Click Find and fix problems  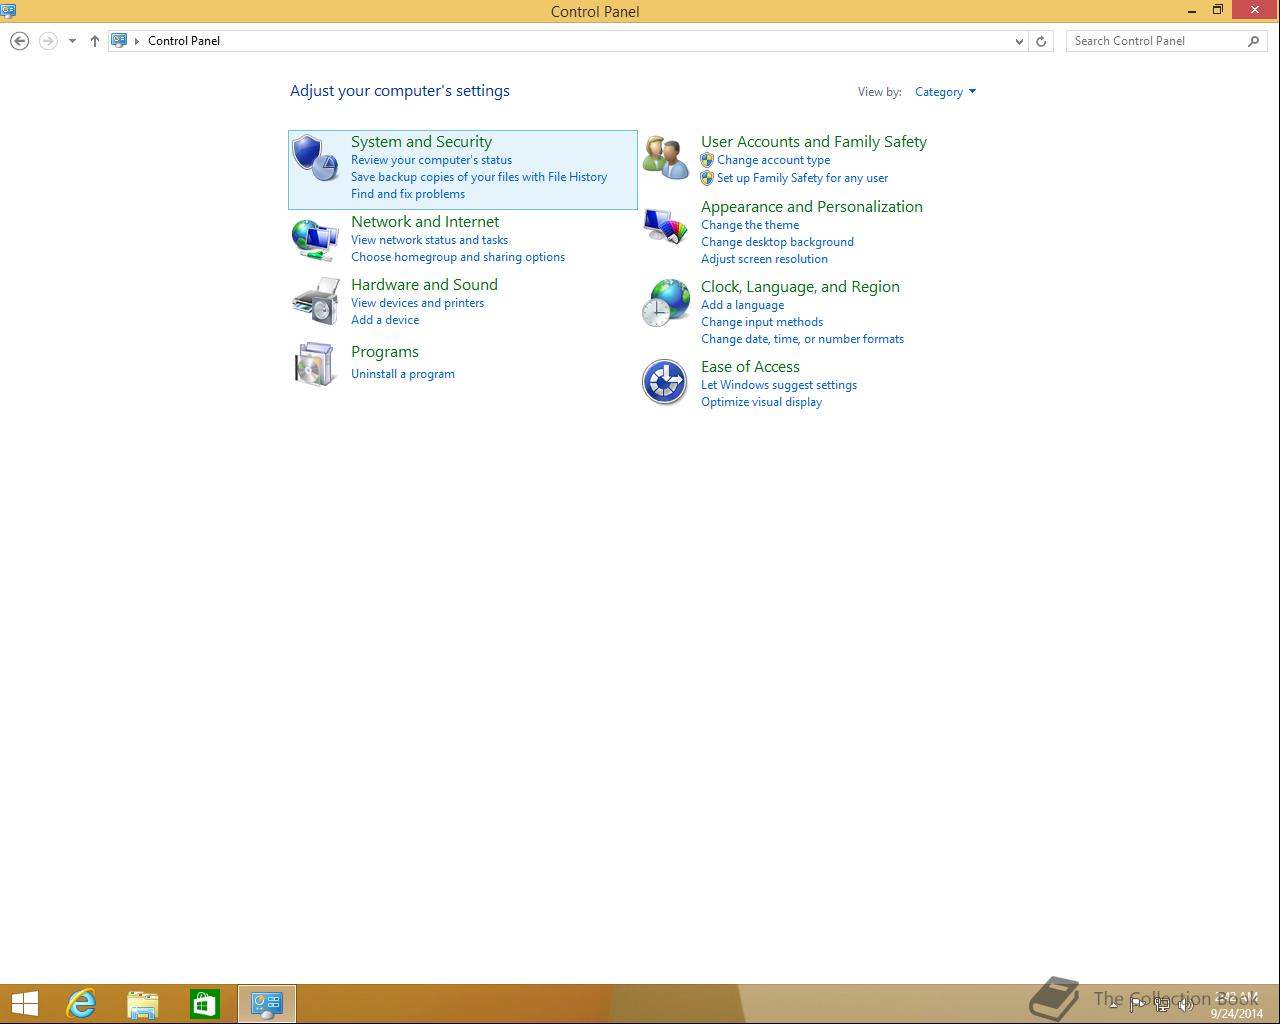pyautogui.click(x=408, y=194)
